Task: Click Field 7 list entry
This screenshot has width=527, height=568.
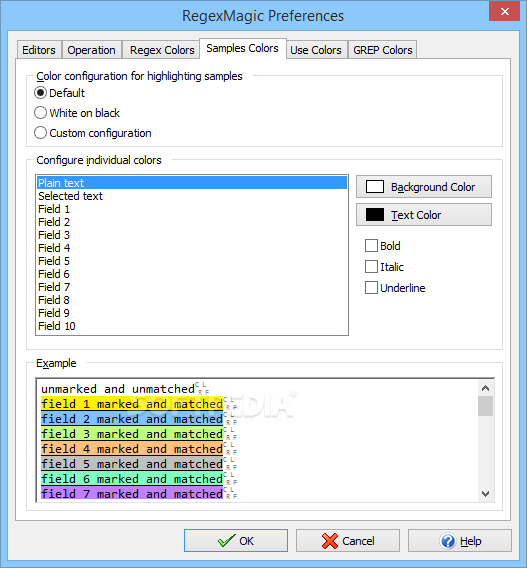Action: click(x=192, y=287)
